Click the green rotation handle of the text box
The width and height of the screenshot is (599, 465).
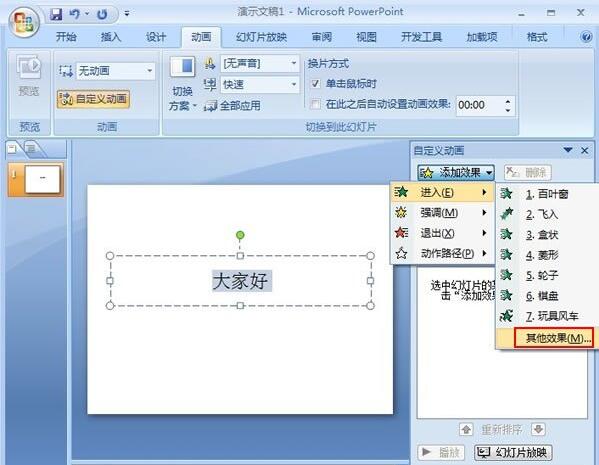click(240, 235)
